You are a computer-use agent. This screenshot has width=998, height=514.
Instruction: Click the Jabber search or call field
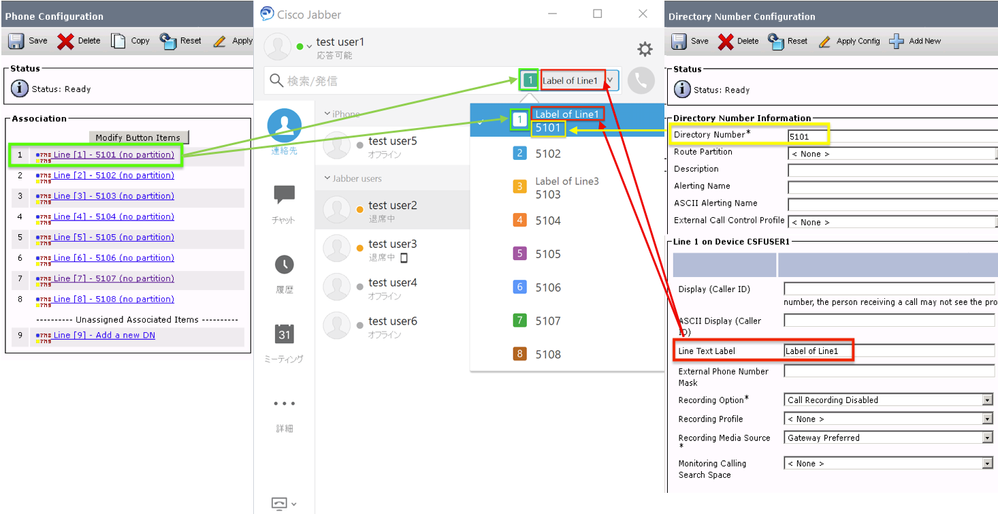point(391,81)
